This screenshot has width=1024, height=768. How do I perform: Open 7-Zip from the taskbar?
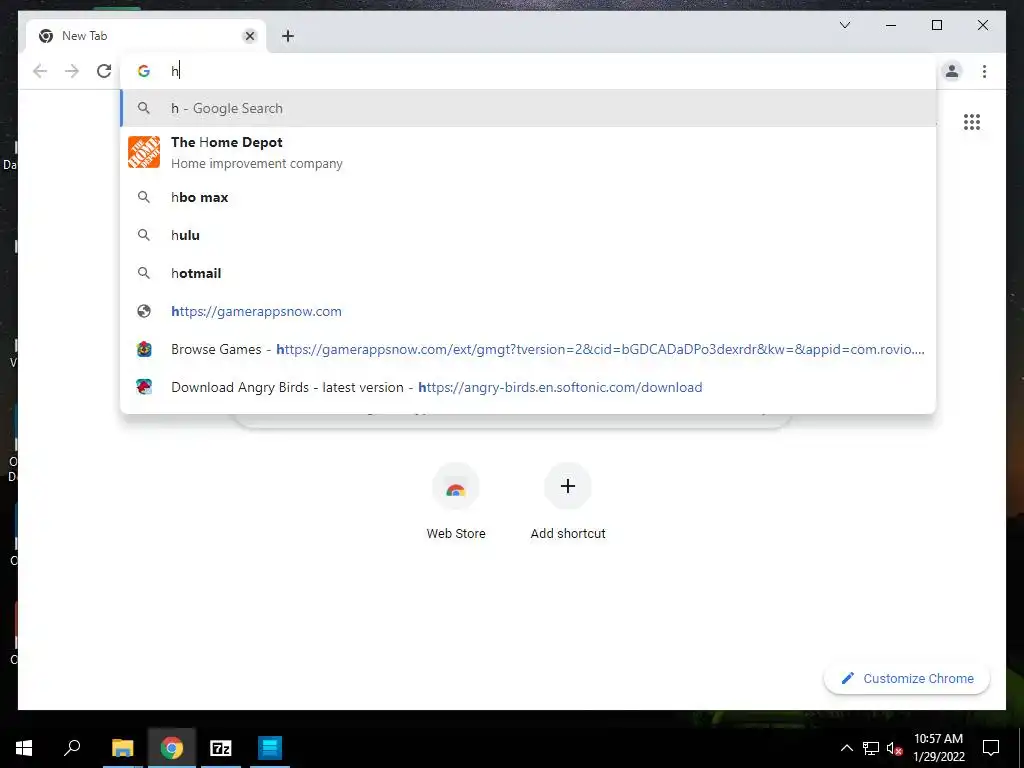point(221,748)
